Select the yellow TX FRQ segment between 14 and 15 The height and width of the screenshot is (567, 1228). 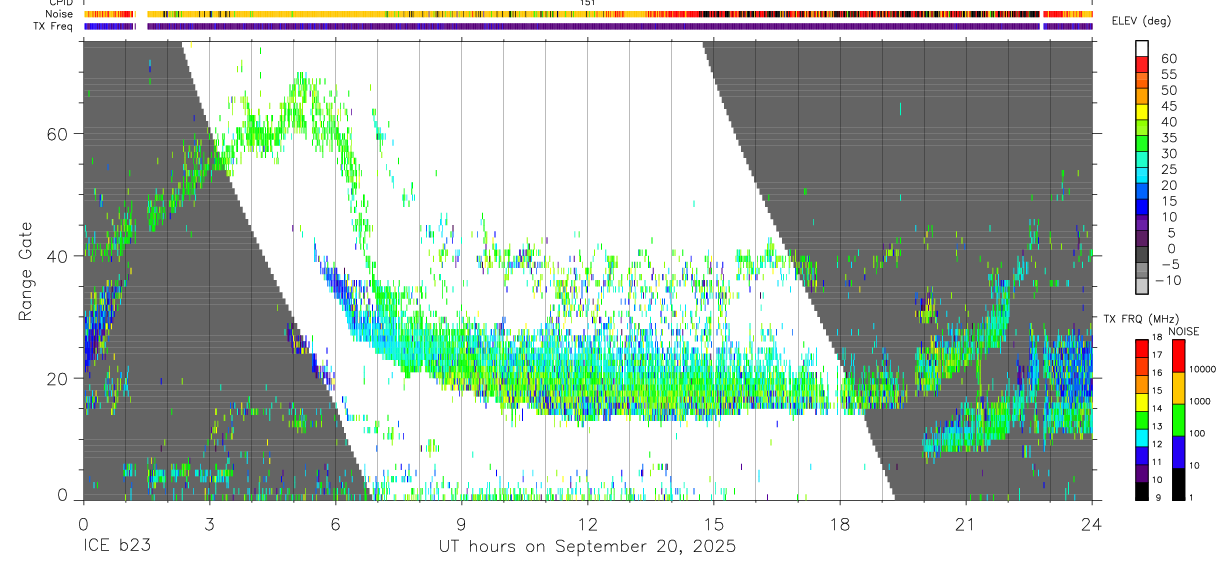(x=1142, y=401)
